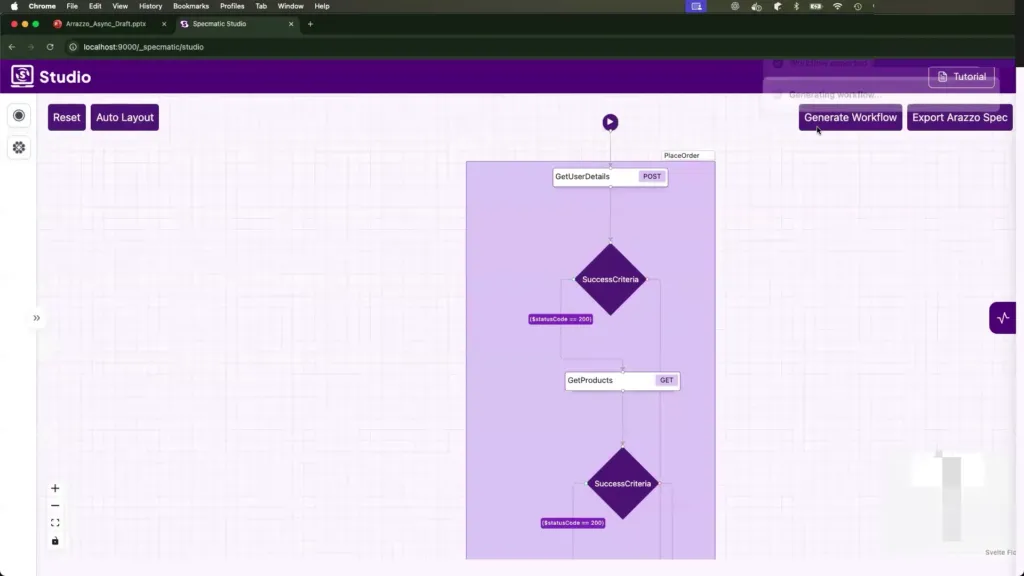
Task: Toggle the canvas lock icon
Action: (55, 541)
